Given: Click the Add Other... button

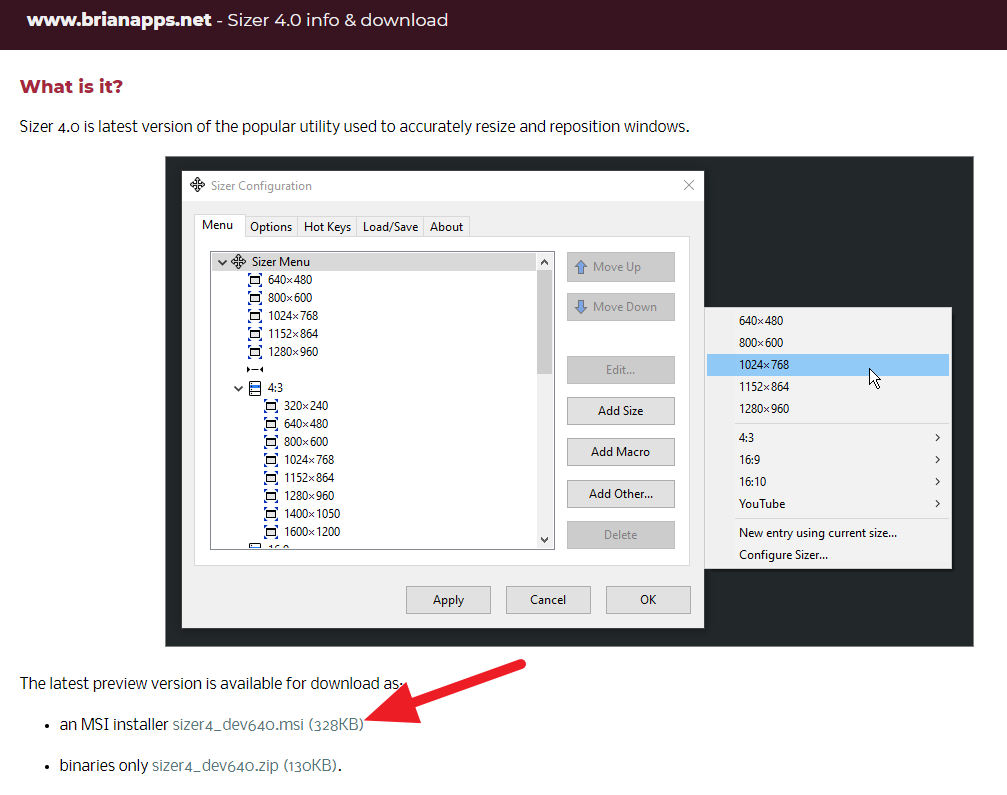Looking at the screenshot, I should (620, 494).
